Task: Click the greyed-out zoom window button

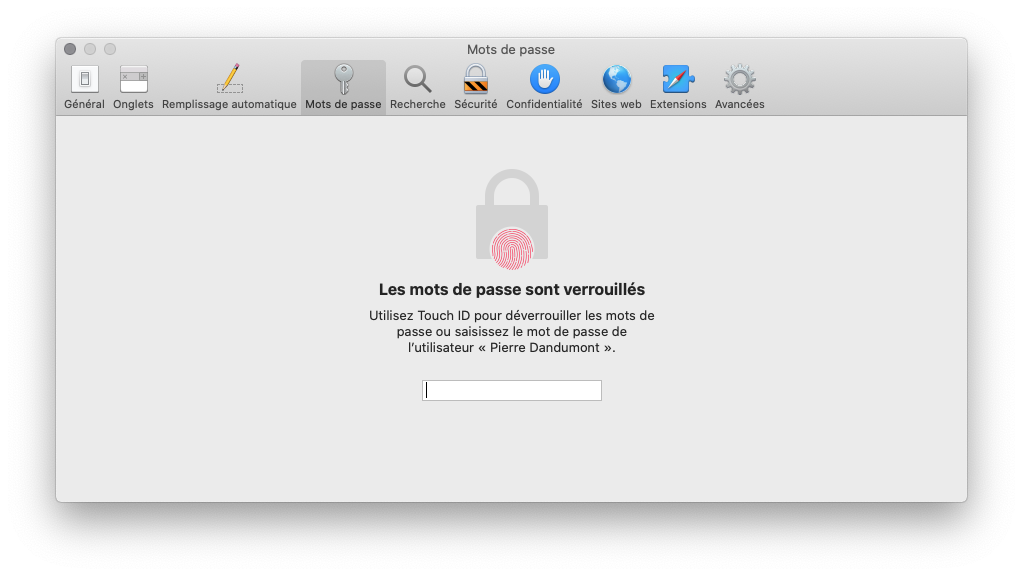Action: pyautogui.click(x=110, y=49)
